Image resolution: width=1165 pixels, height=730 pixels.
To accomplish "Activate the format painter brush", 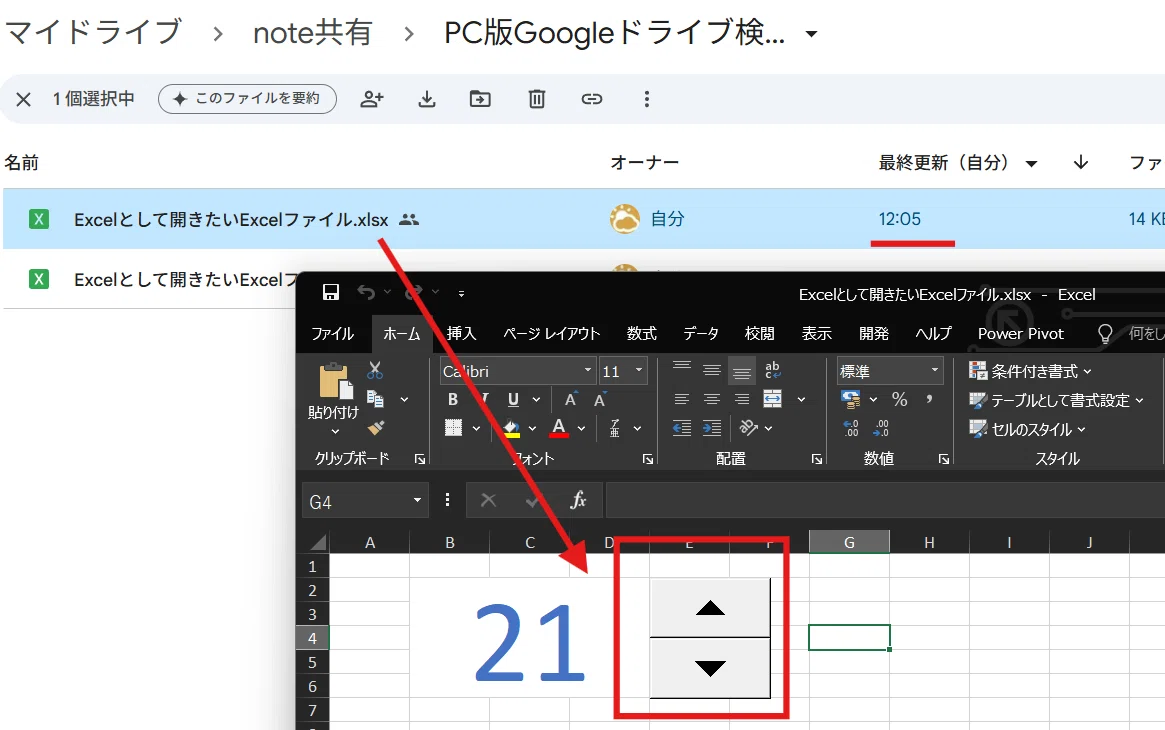I will [376, 428].
